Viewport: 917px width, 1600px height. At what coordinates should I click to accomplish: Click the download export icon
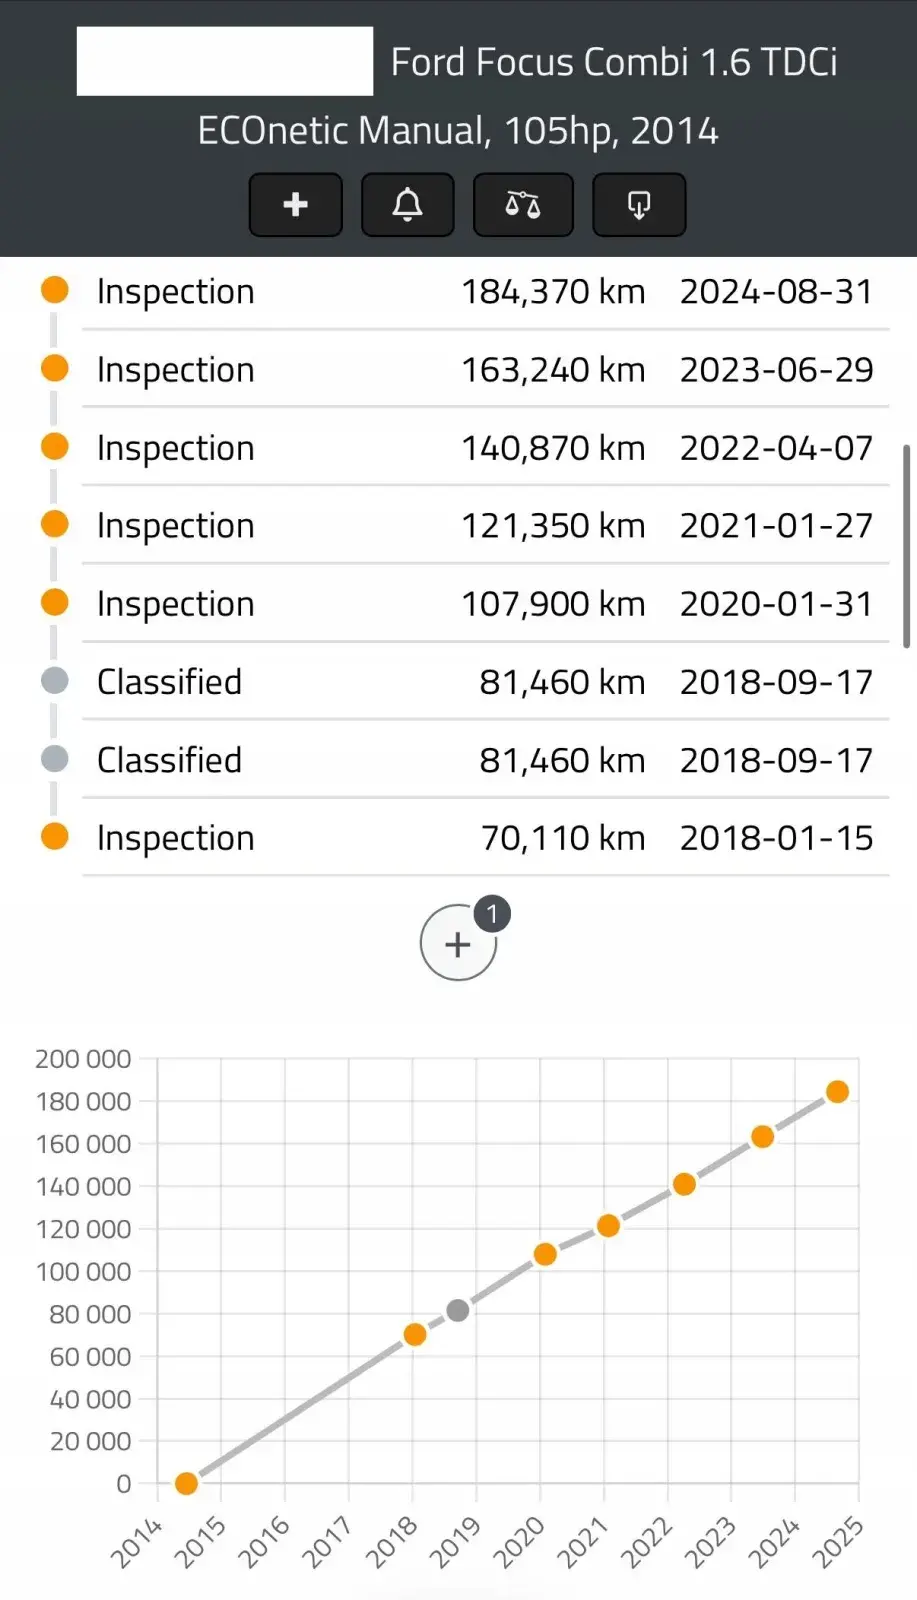click(639, 205)
